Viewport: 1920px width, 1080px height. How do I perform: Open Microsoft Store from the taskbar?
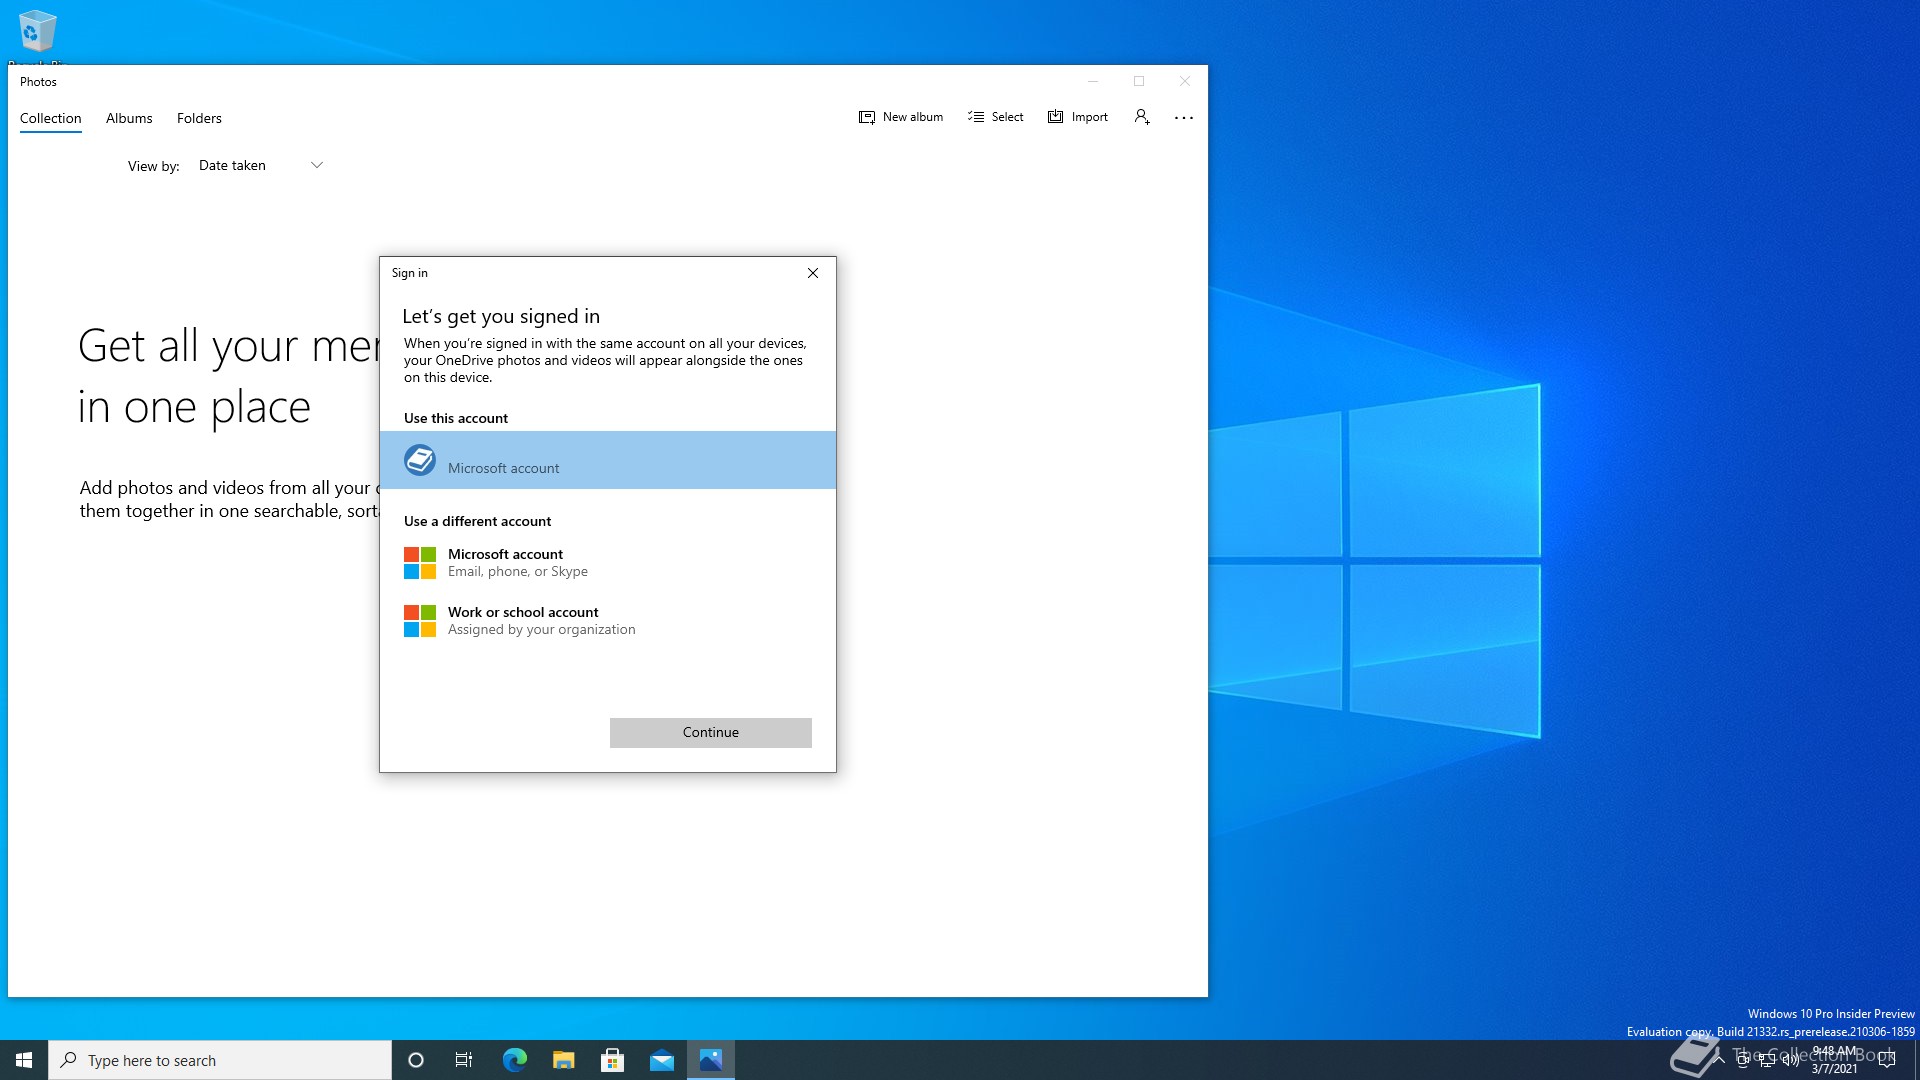[x=613, y=1060]
